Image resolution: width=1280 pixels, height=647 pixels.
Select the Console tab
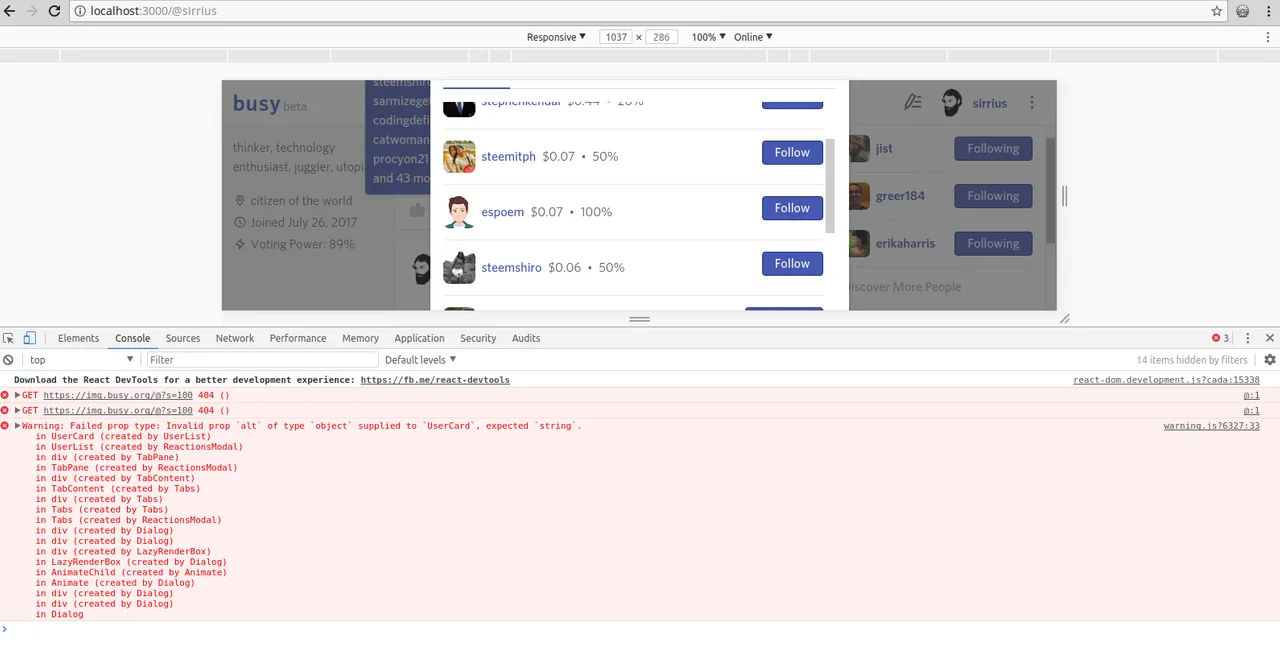click(132, 338)
